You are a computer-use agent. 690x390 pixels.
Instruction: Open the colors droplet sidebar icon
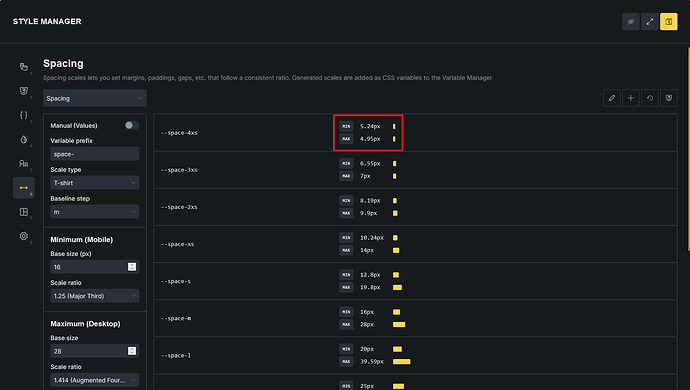coord(24,140)
